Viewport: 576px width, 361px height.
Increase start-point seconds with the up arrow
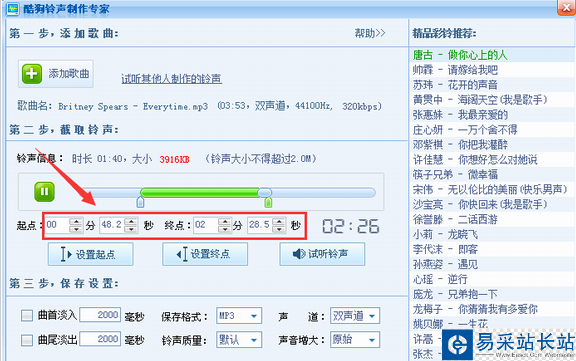pos(131,221)
